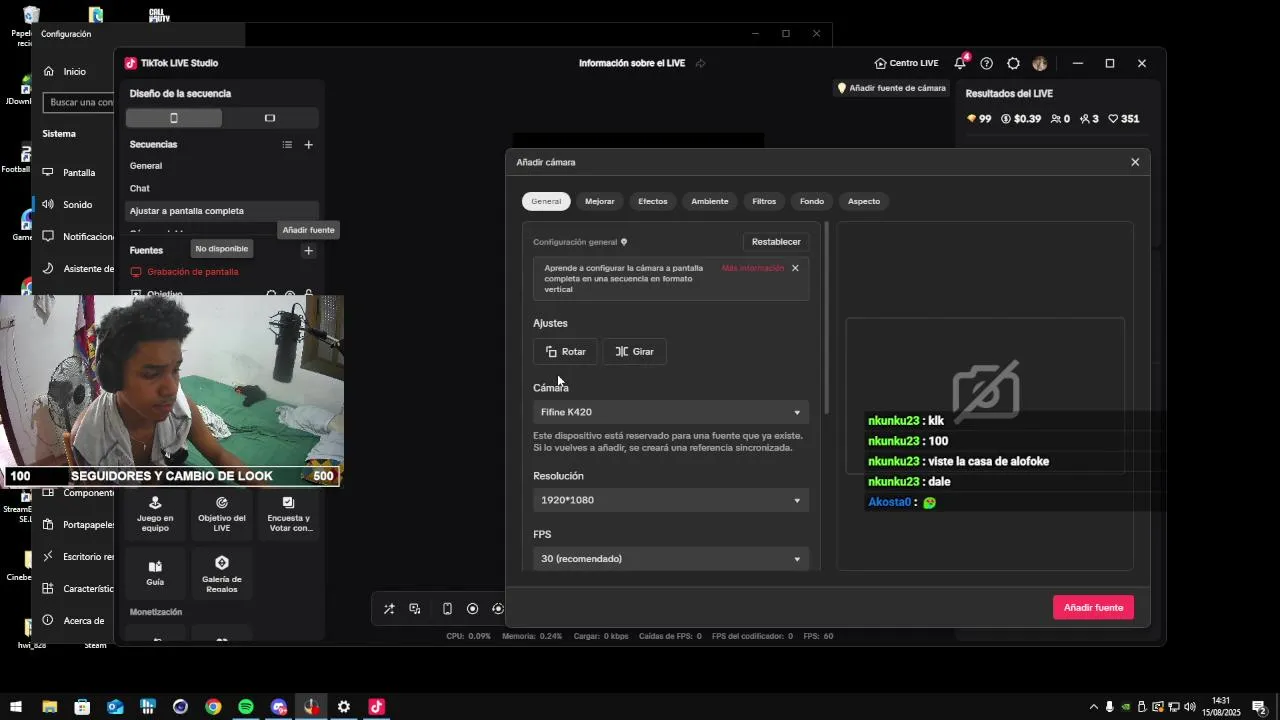
Task: Open the notifications bell
Action: pyautogui.click(x=960, y=63)
